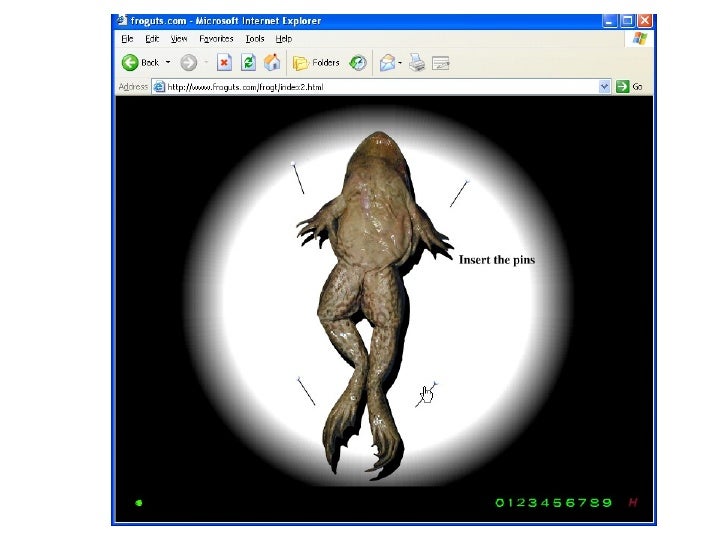Select the lower-left dissection pin
Screen dimensions: 728x546
click(x=306, y=391)
